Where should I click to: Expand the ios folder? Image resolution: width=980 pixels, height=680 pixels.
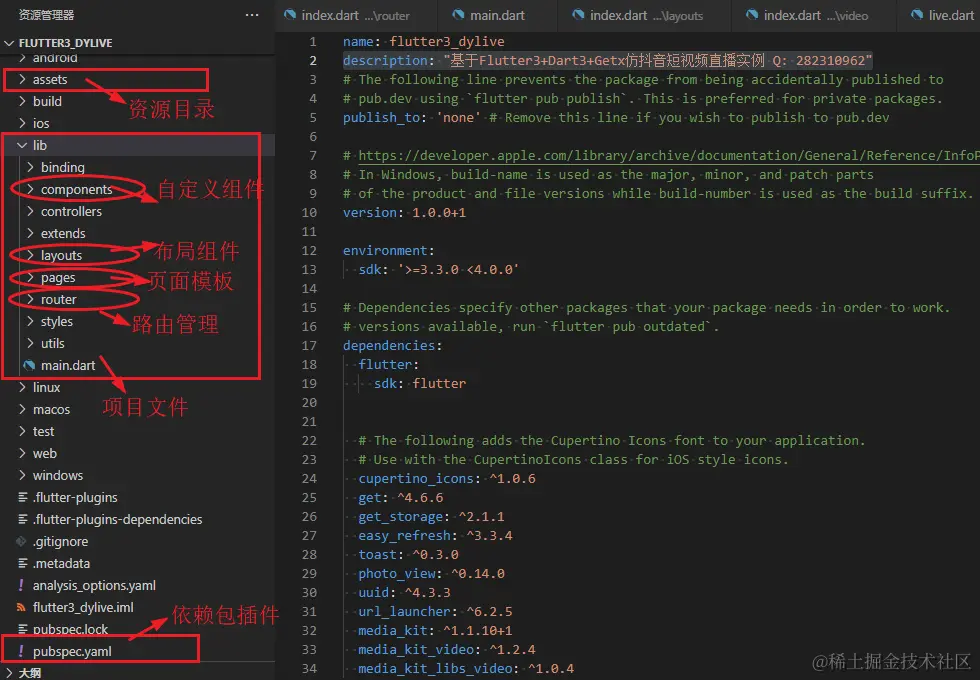(22, 123)
